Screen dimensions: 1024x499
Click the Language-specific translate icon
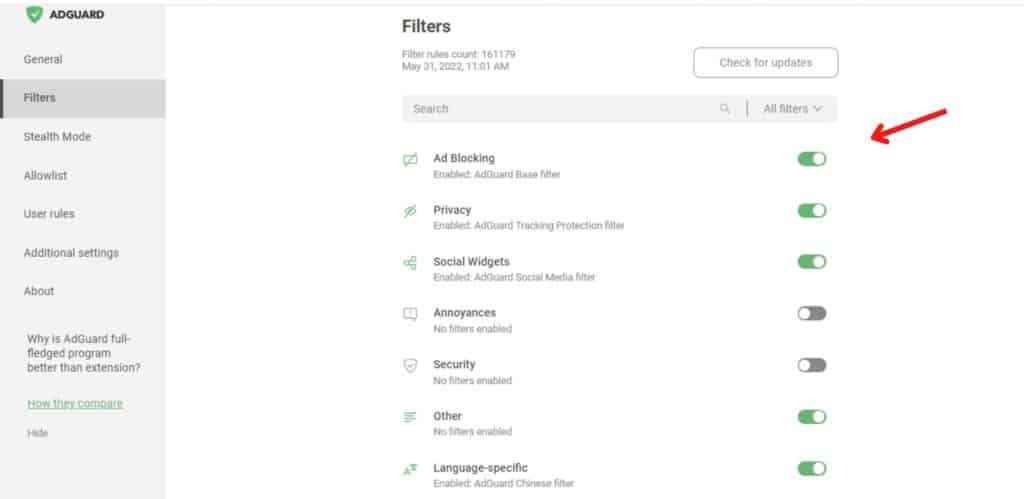click(x=410, y=468)
